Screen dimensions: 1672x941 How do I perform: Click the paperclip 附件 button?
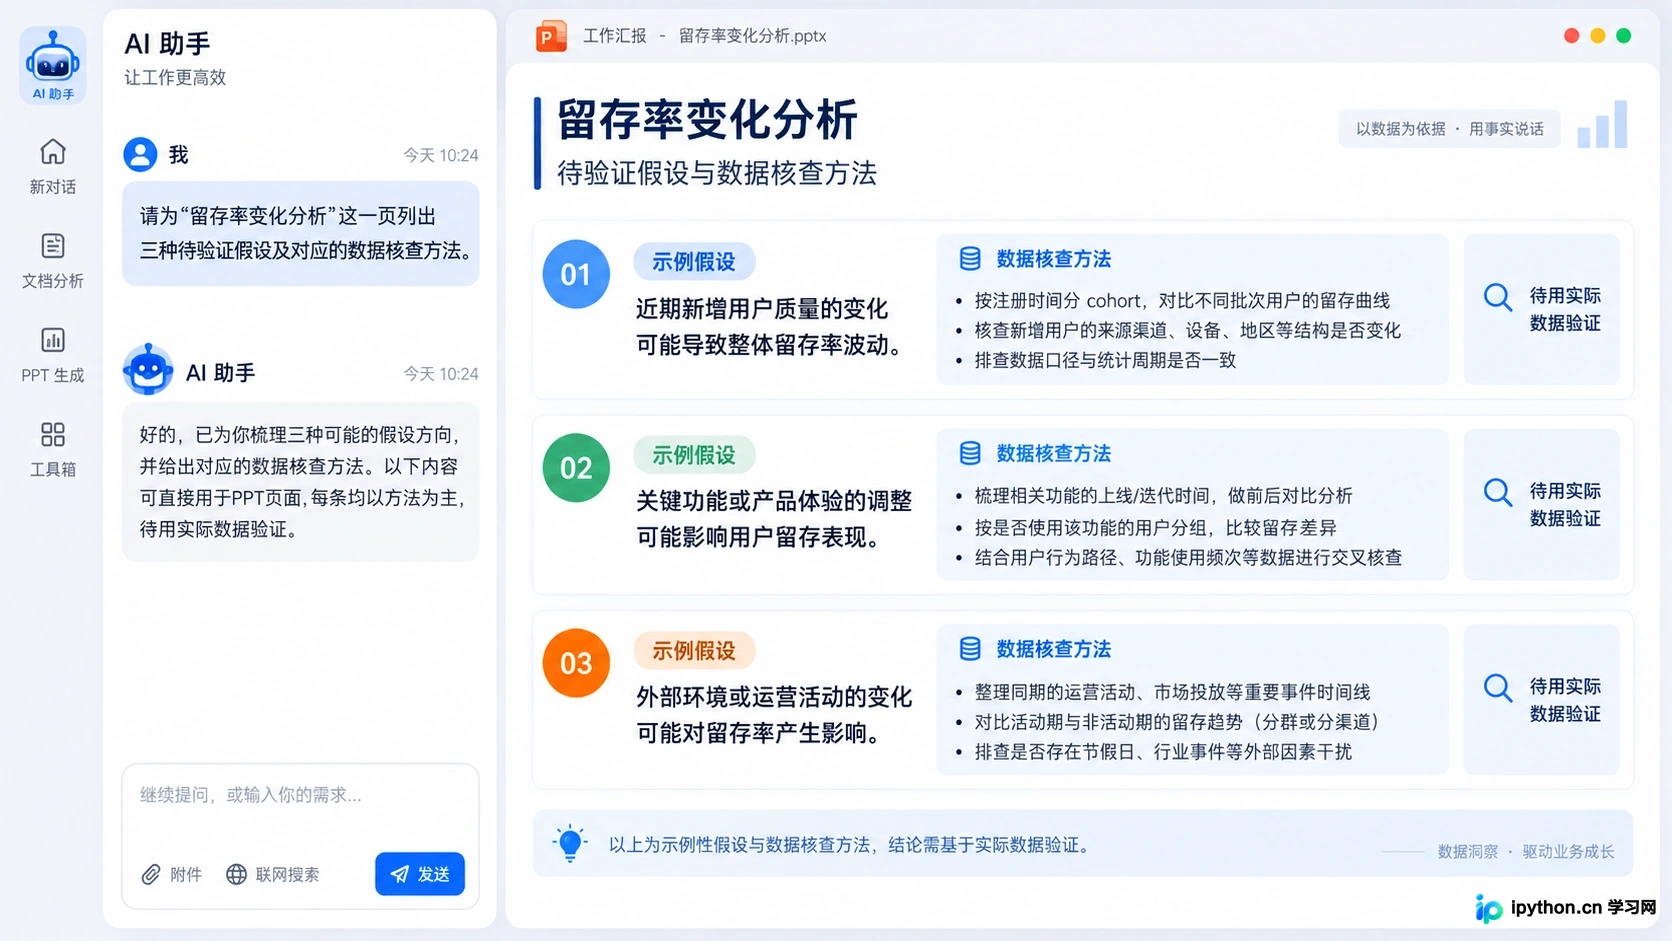click(x=171, y=874)
